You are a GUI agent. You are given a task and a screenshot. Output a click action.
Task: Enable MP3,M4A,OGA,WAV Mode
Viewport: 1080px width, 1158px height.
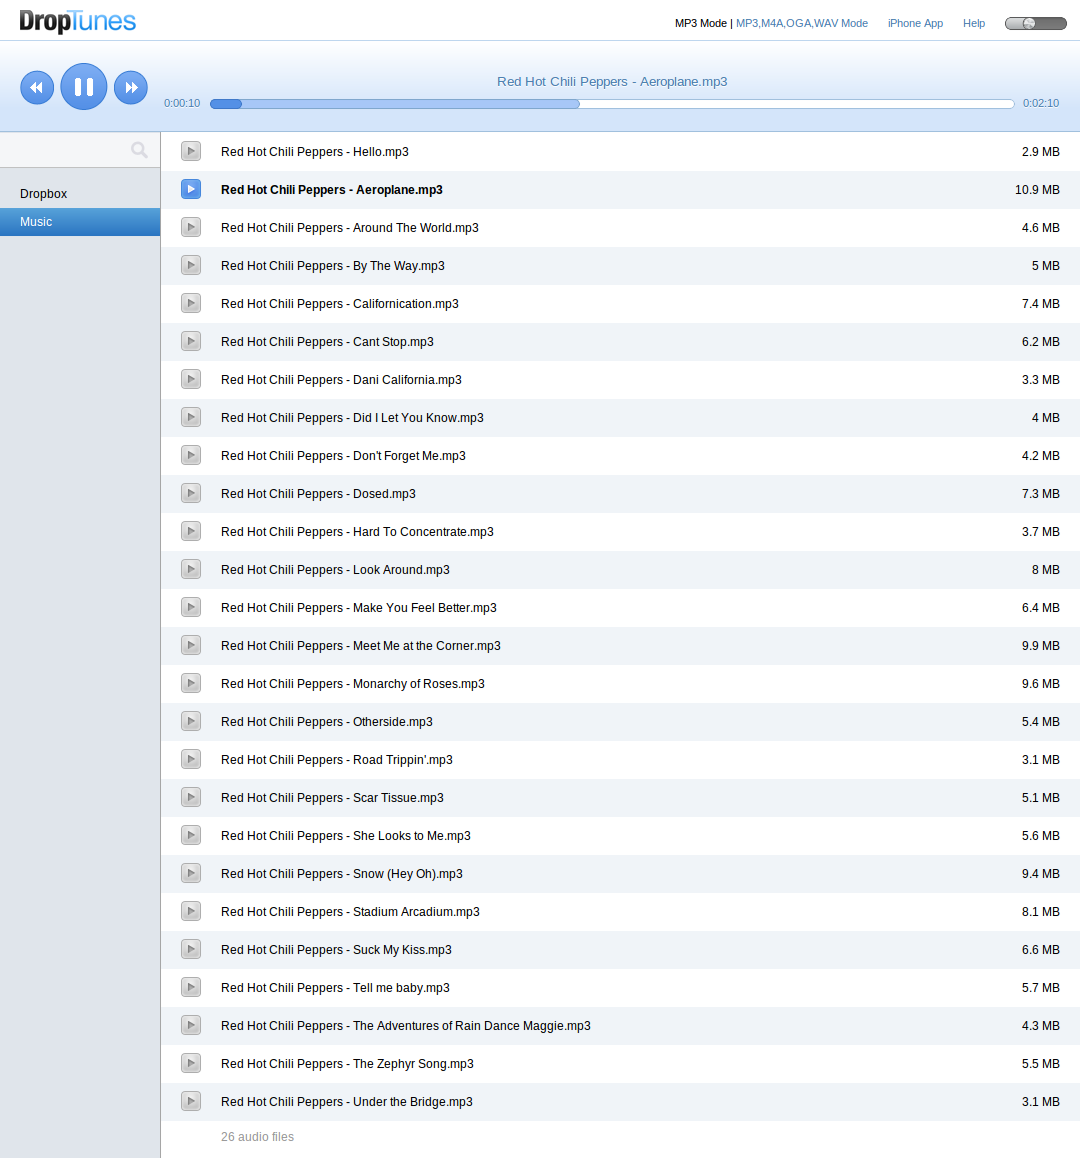(802, 23)
